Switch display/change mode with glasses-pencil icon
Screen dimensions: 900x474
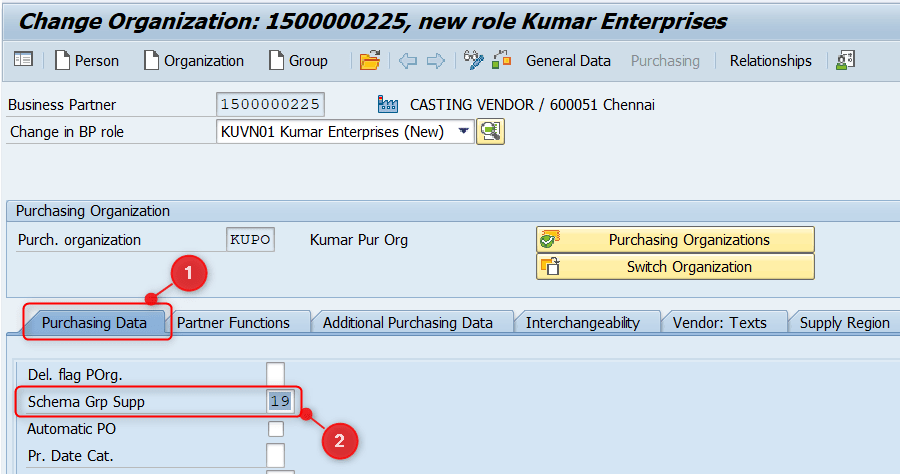point(474,60)
